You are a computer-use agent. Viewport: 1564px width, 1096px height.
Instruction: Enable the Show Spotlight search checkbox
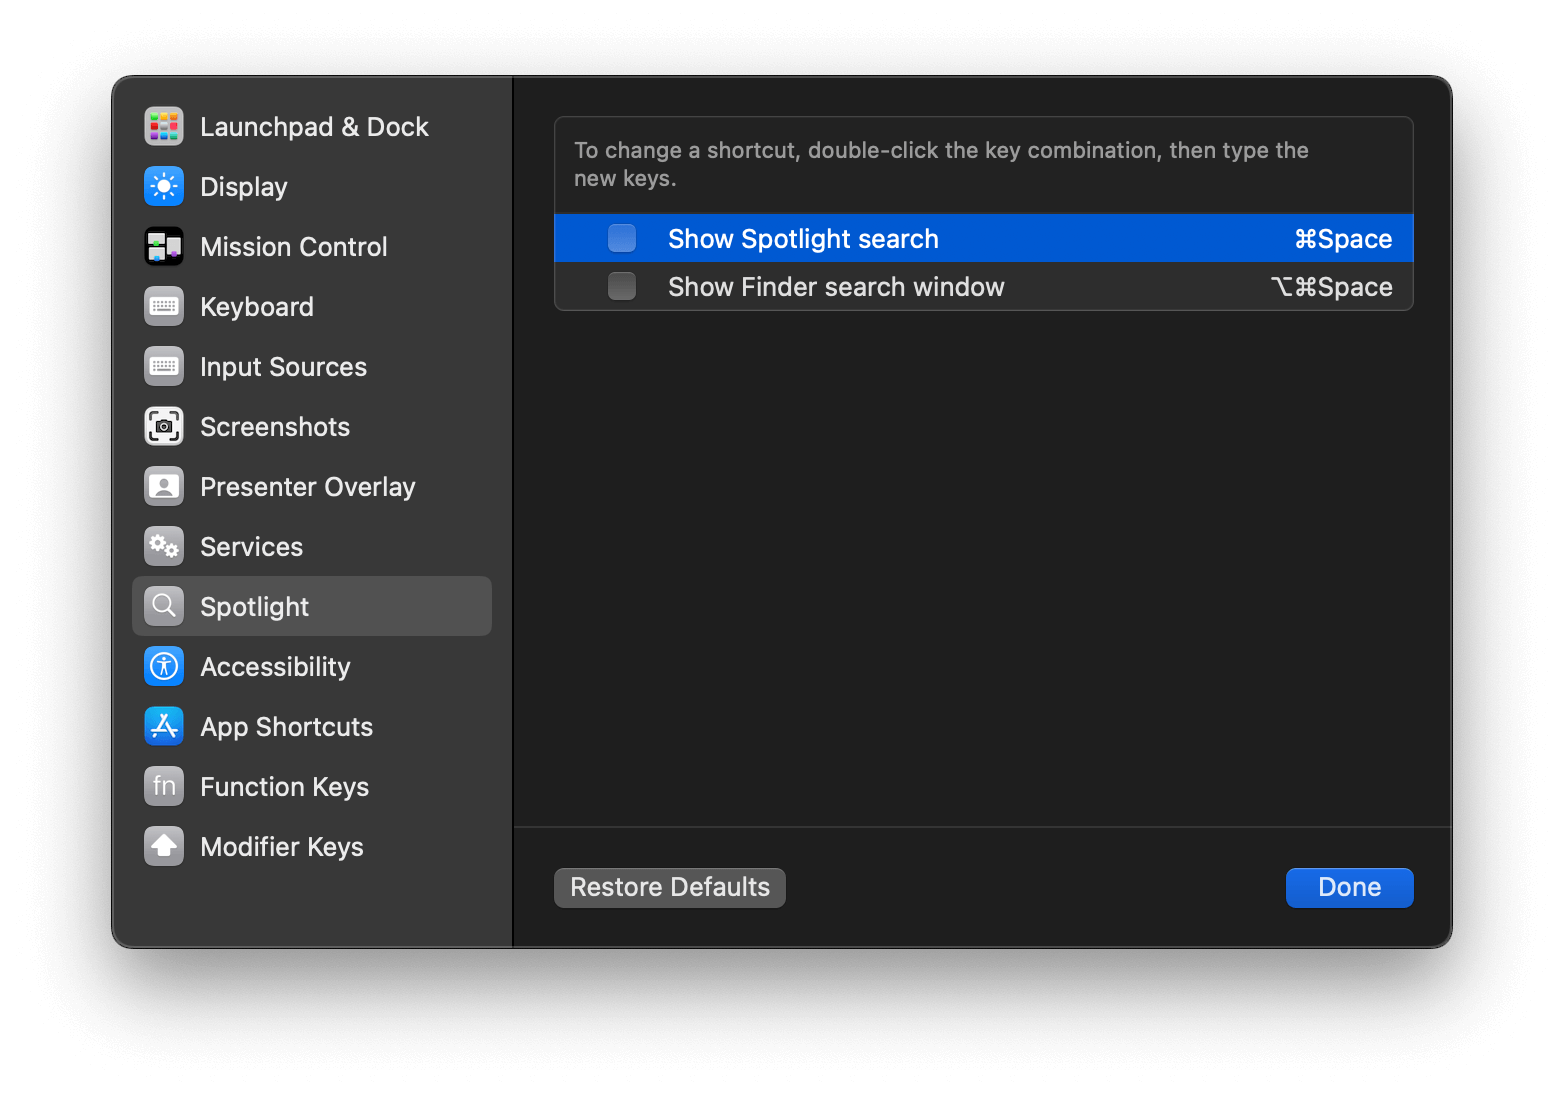pyautogui.click(x=621, y=238)
